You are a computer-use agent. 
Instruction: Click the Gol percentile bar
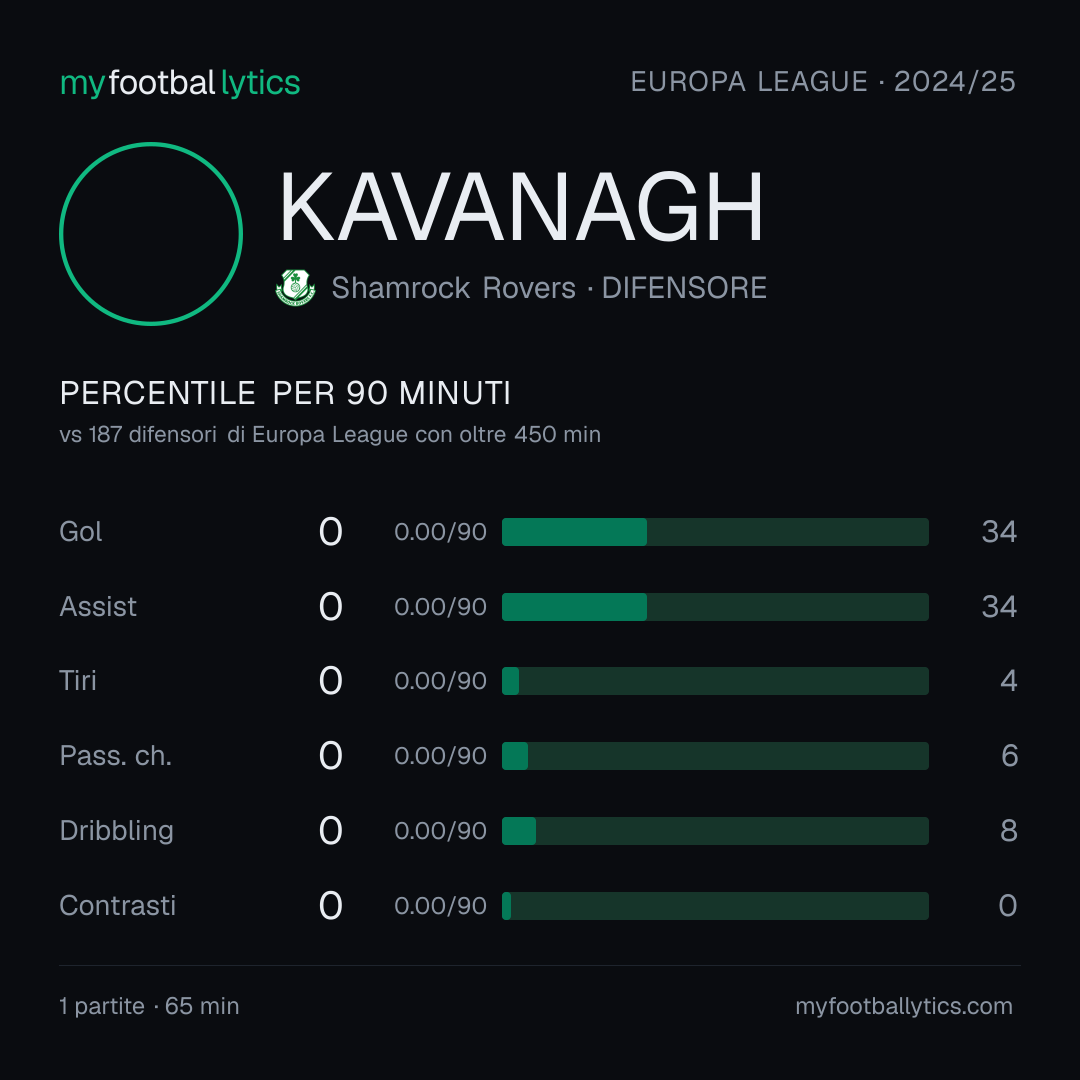[x=715, y=532]
